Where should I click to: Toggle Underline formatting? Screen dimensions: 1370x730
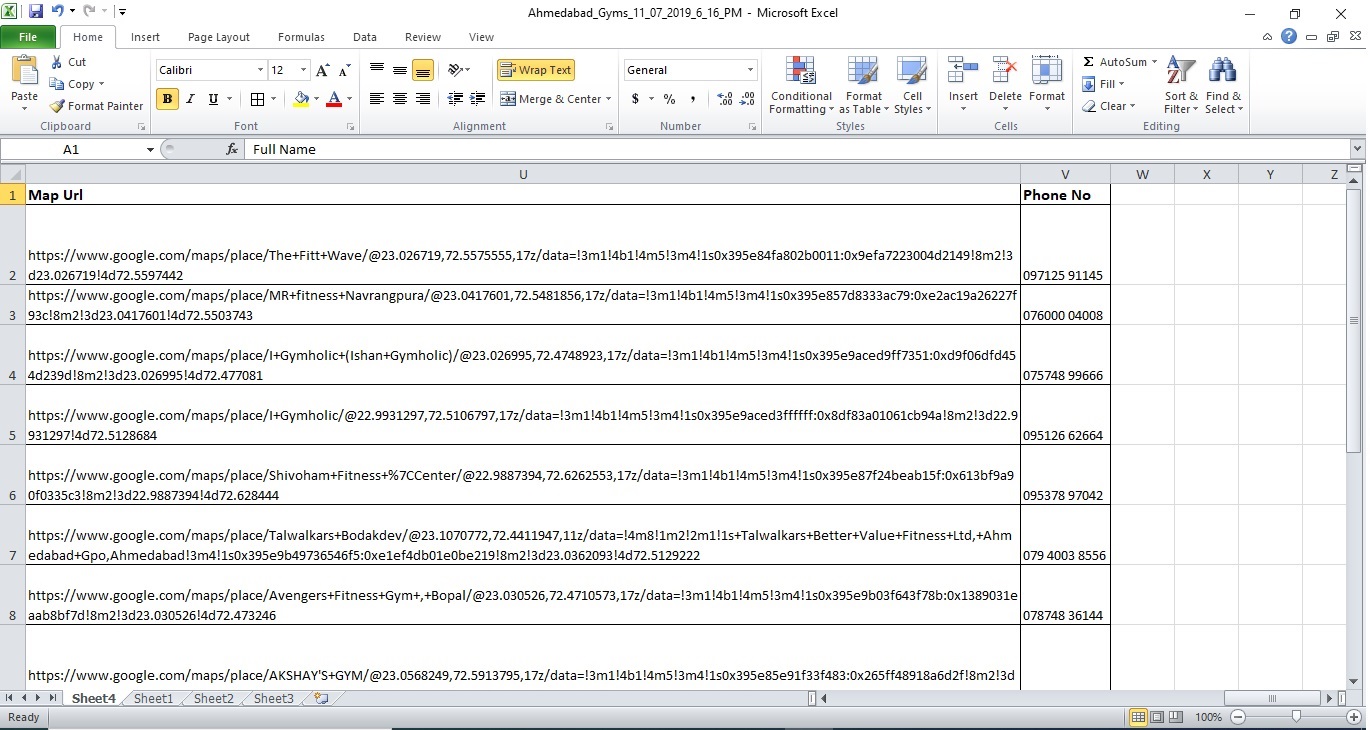coord(212,99)
